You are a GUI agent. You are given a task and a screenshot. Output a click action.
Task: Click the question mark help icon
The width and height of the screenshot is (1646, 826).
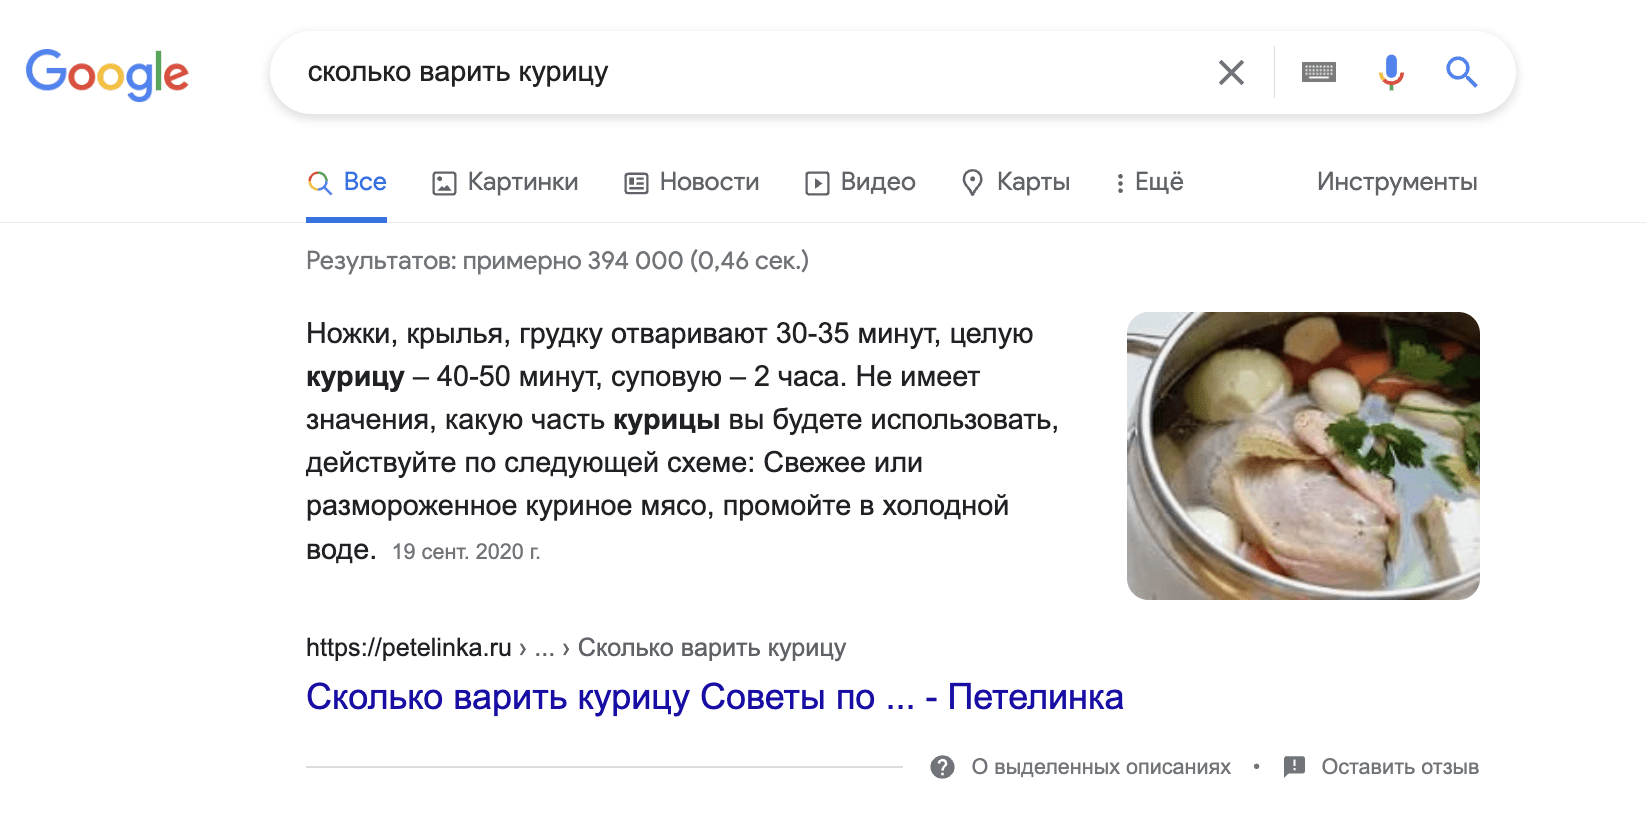point(942,767)
